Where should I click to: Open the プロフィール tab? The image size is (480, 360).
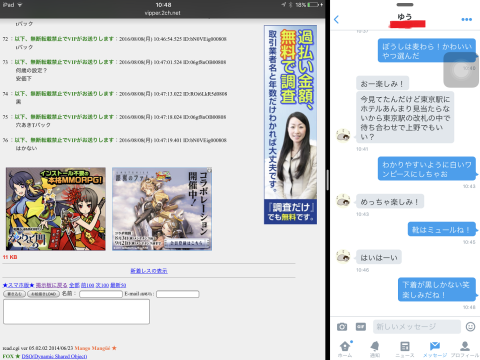click(465, 349)
